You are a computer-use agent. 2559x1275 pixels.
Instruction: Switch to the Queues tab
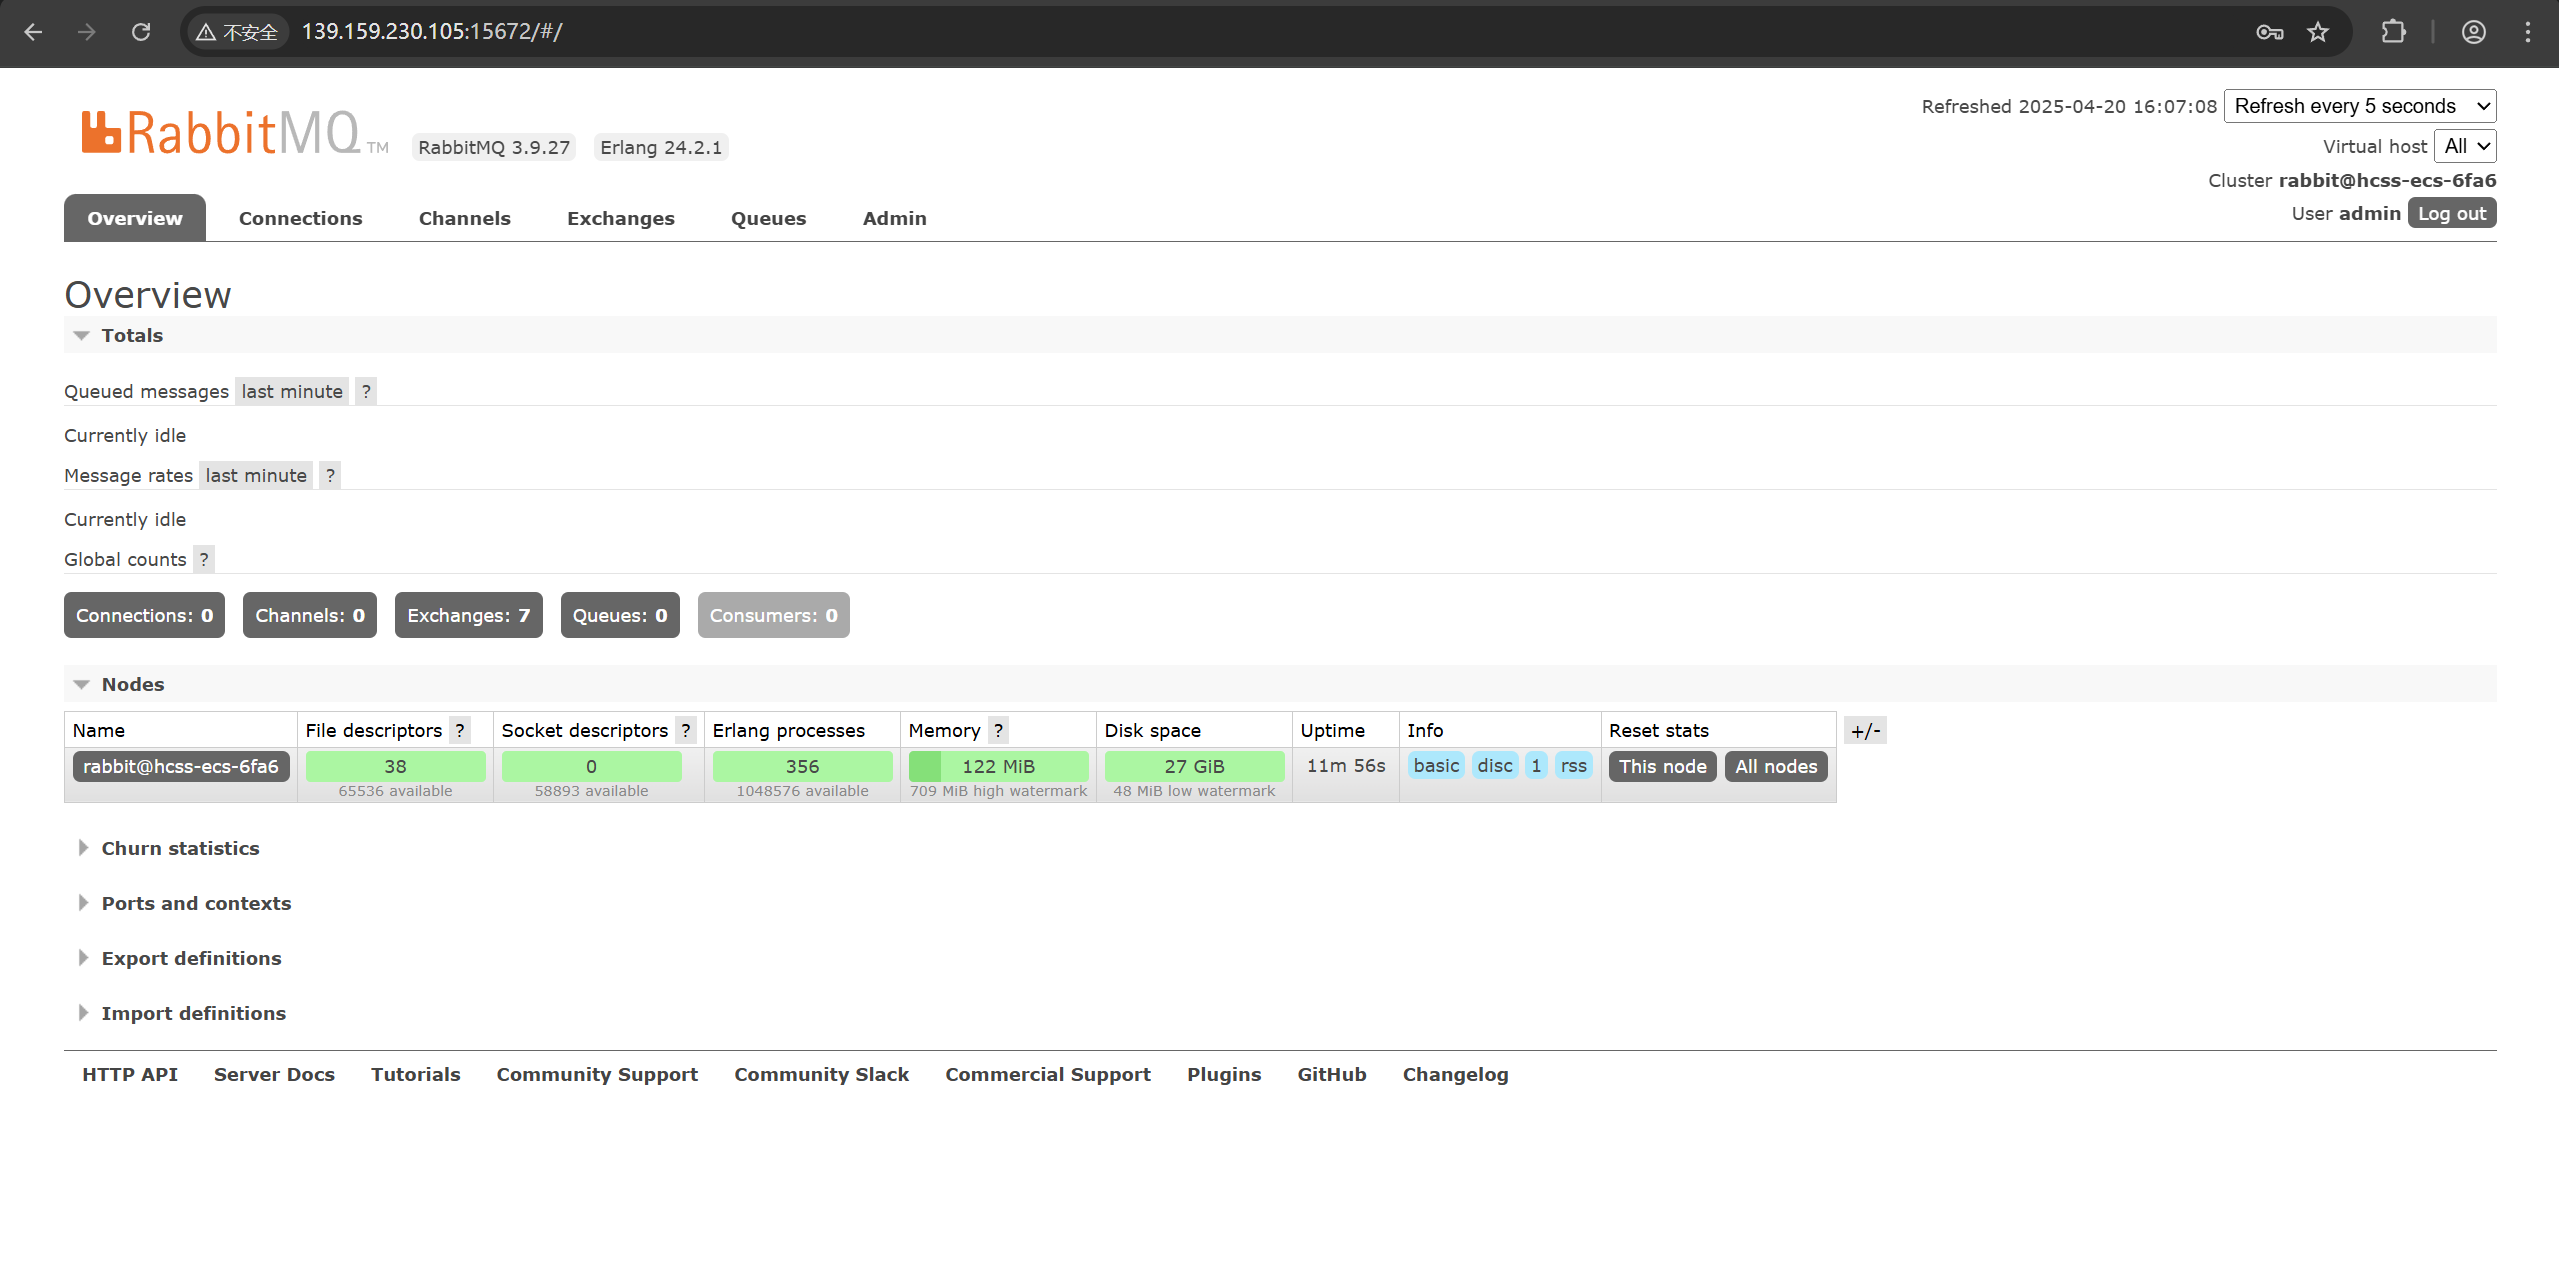click(768, 218)
